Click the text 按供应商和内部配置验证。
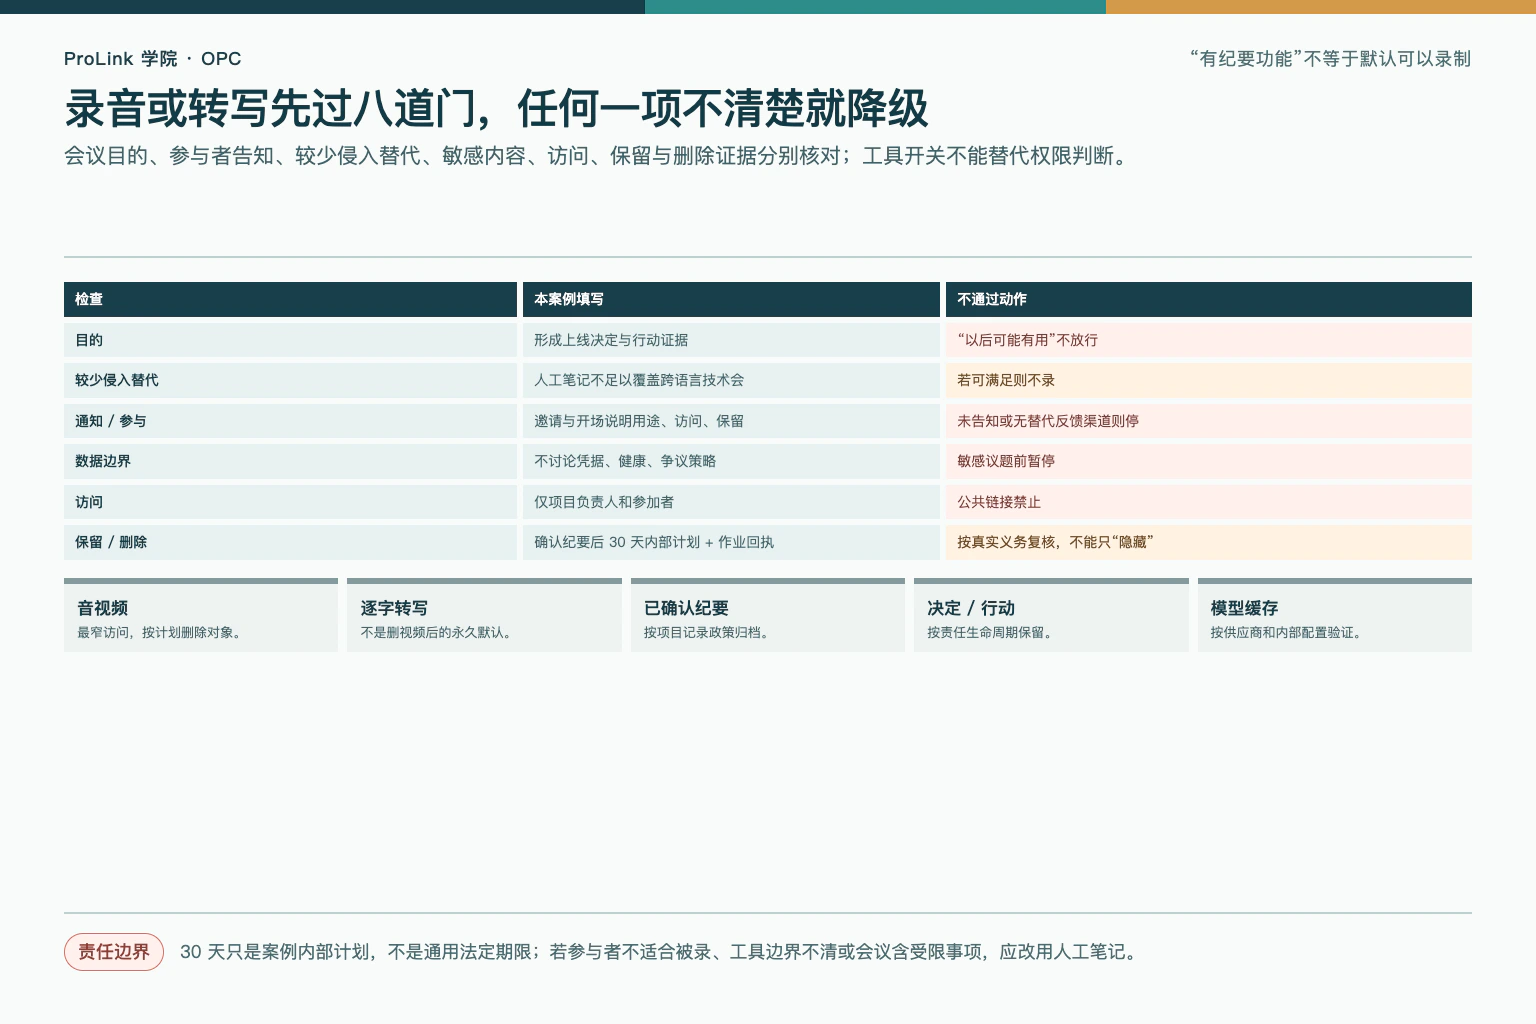 1288,633
